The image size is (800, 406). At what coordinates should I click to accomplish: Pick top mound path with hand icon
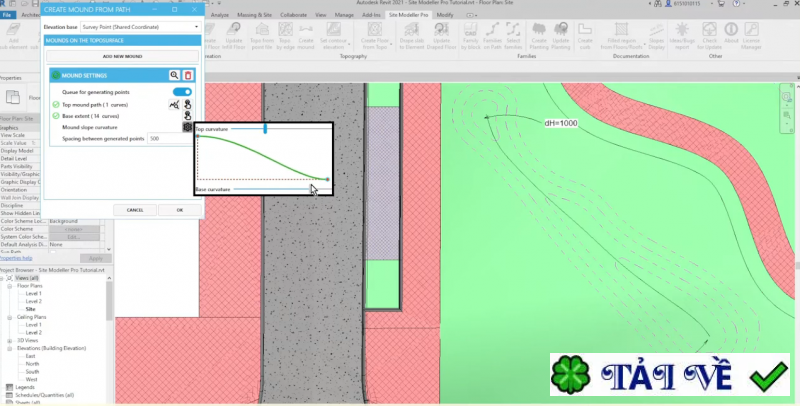[x=187, y=103]
